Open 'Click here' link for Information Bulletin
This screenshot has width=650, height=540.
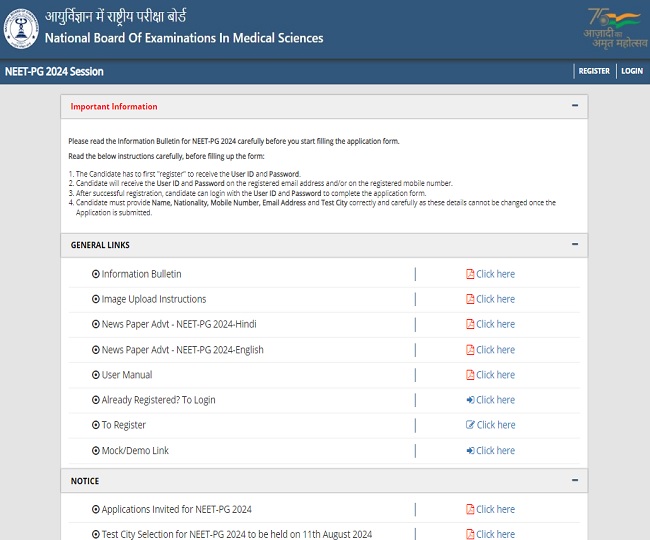tap(495, 274)
